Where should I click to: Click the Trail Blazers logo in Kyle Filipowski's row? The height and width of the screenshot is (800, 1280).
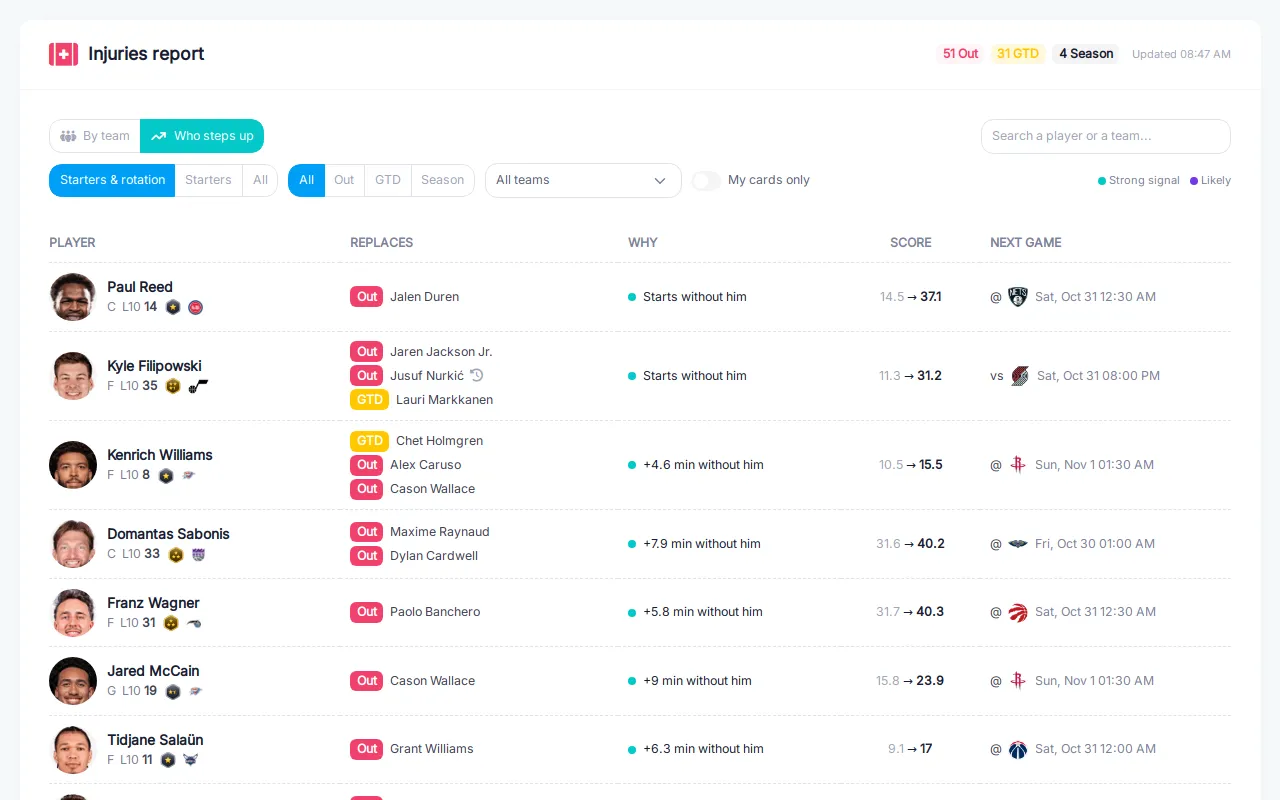[x=1020, y=376]
